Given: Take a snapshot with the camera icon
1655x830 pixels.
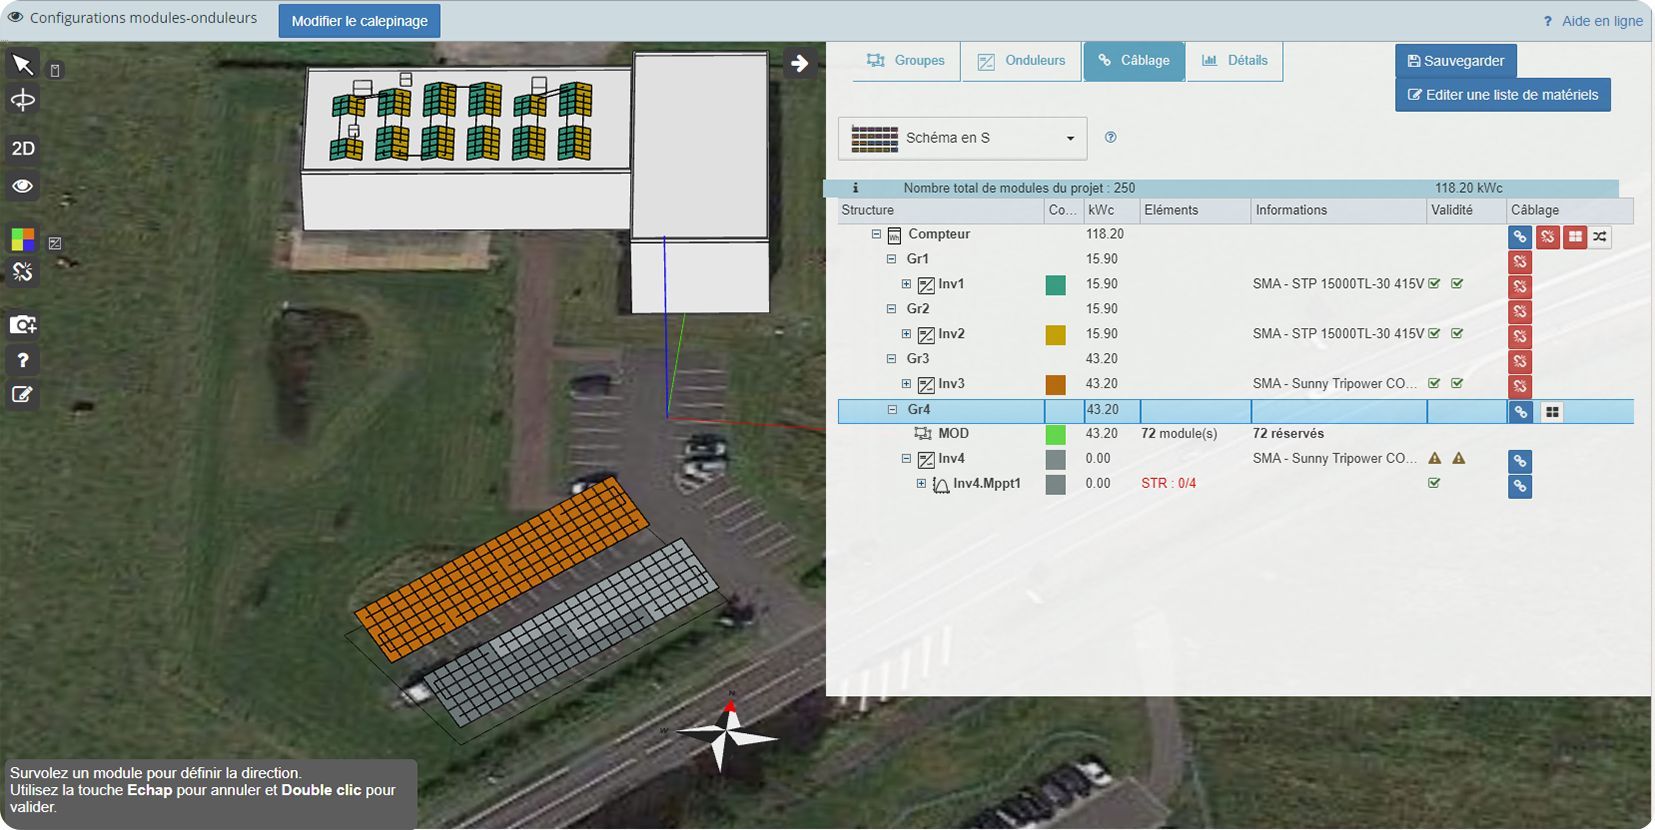Looking at the screenshot, I should click(x=22, y=325).
